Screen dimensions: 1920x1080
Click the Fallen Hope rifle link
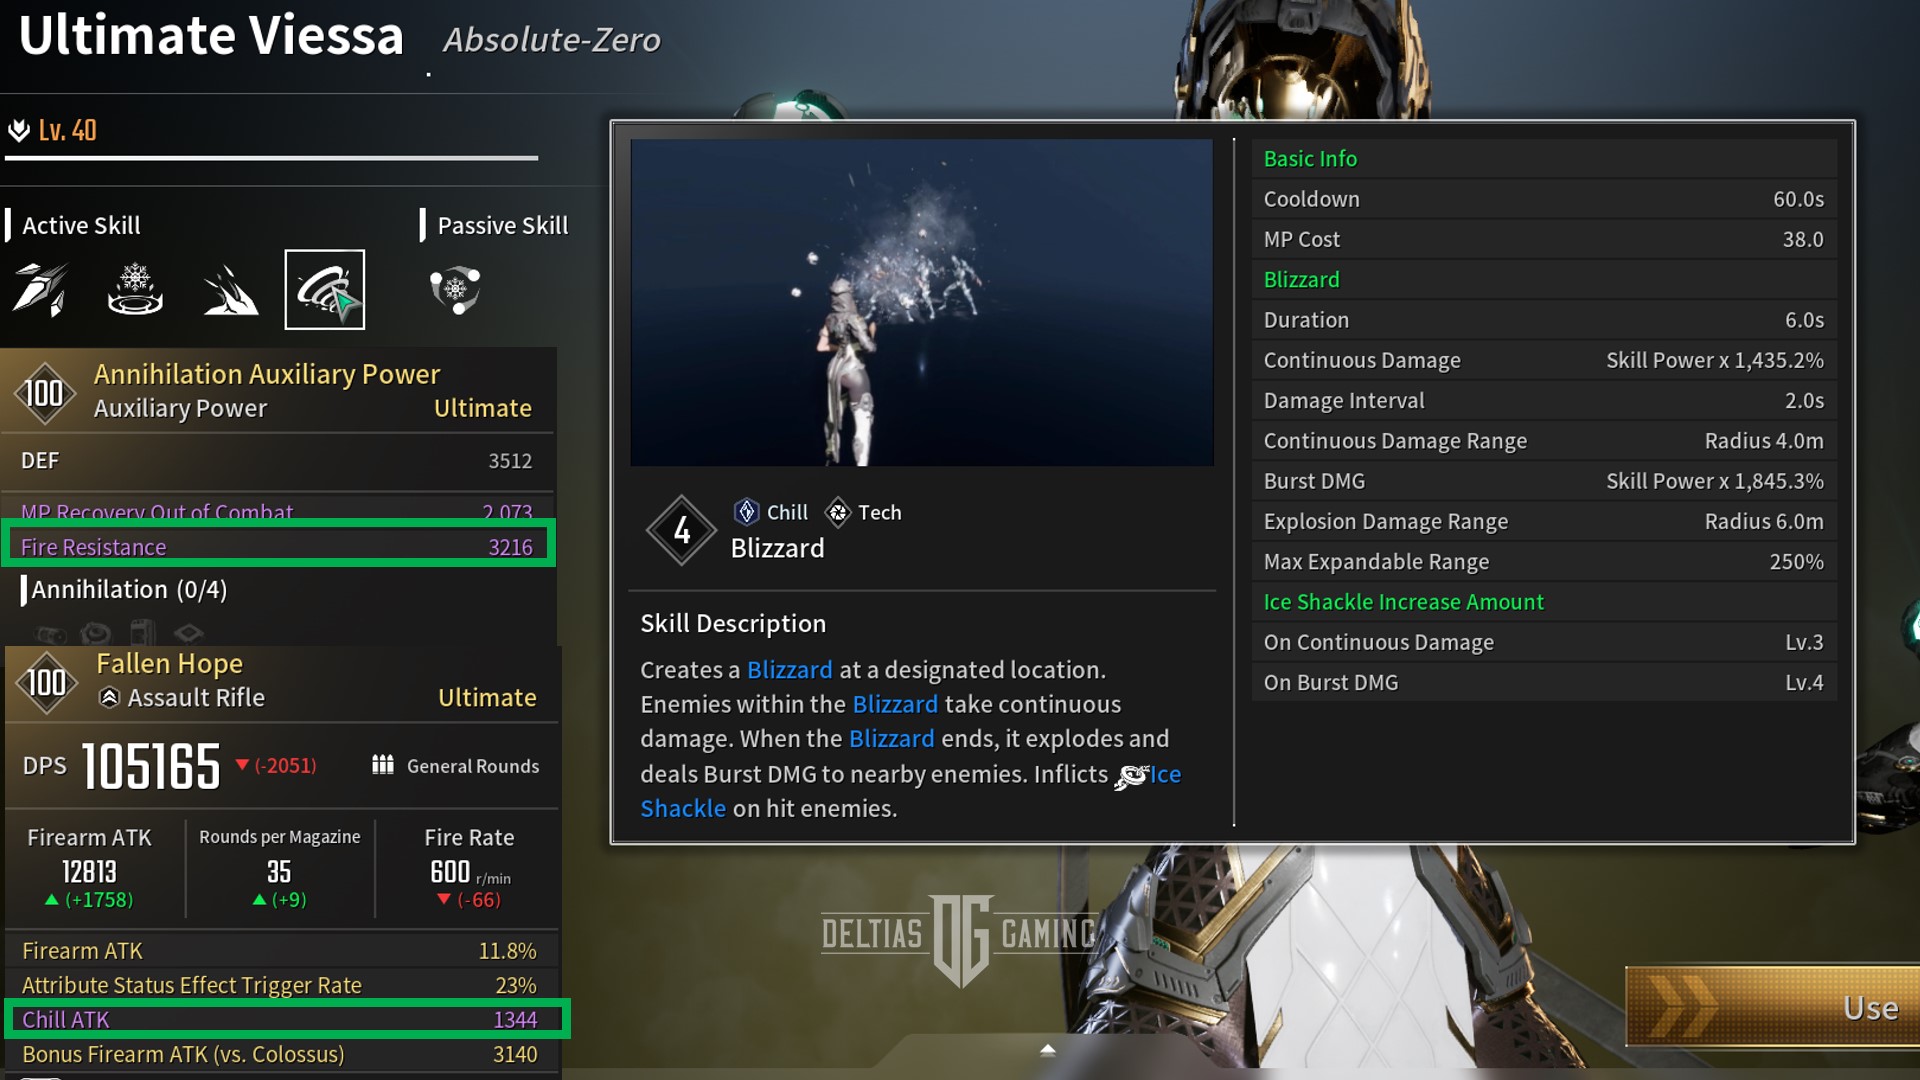(169, 663)
